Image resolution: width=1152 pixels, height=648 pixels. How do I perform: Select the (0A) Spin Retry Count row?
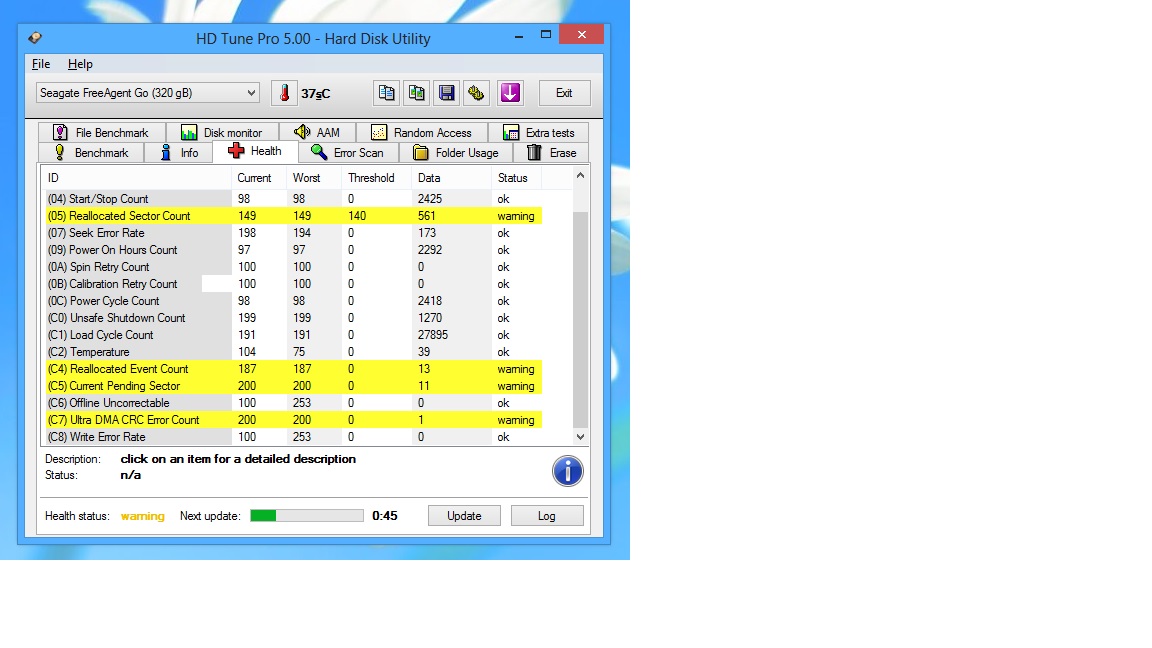(x=294, y=267)
